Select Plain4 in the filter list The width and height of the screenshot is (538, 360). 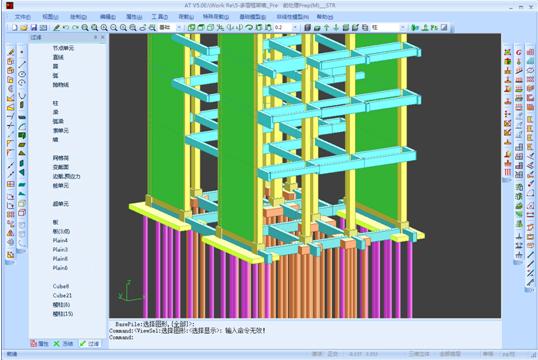[x=60, y=240]
